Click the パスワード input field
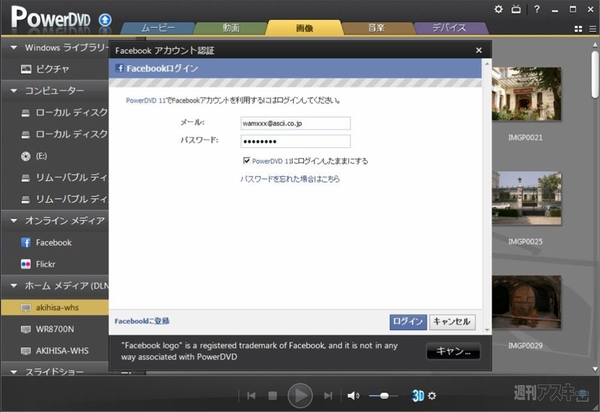 [x=295, y=141]
